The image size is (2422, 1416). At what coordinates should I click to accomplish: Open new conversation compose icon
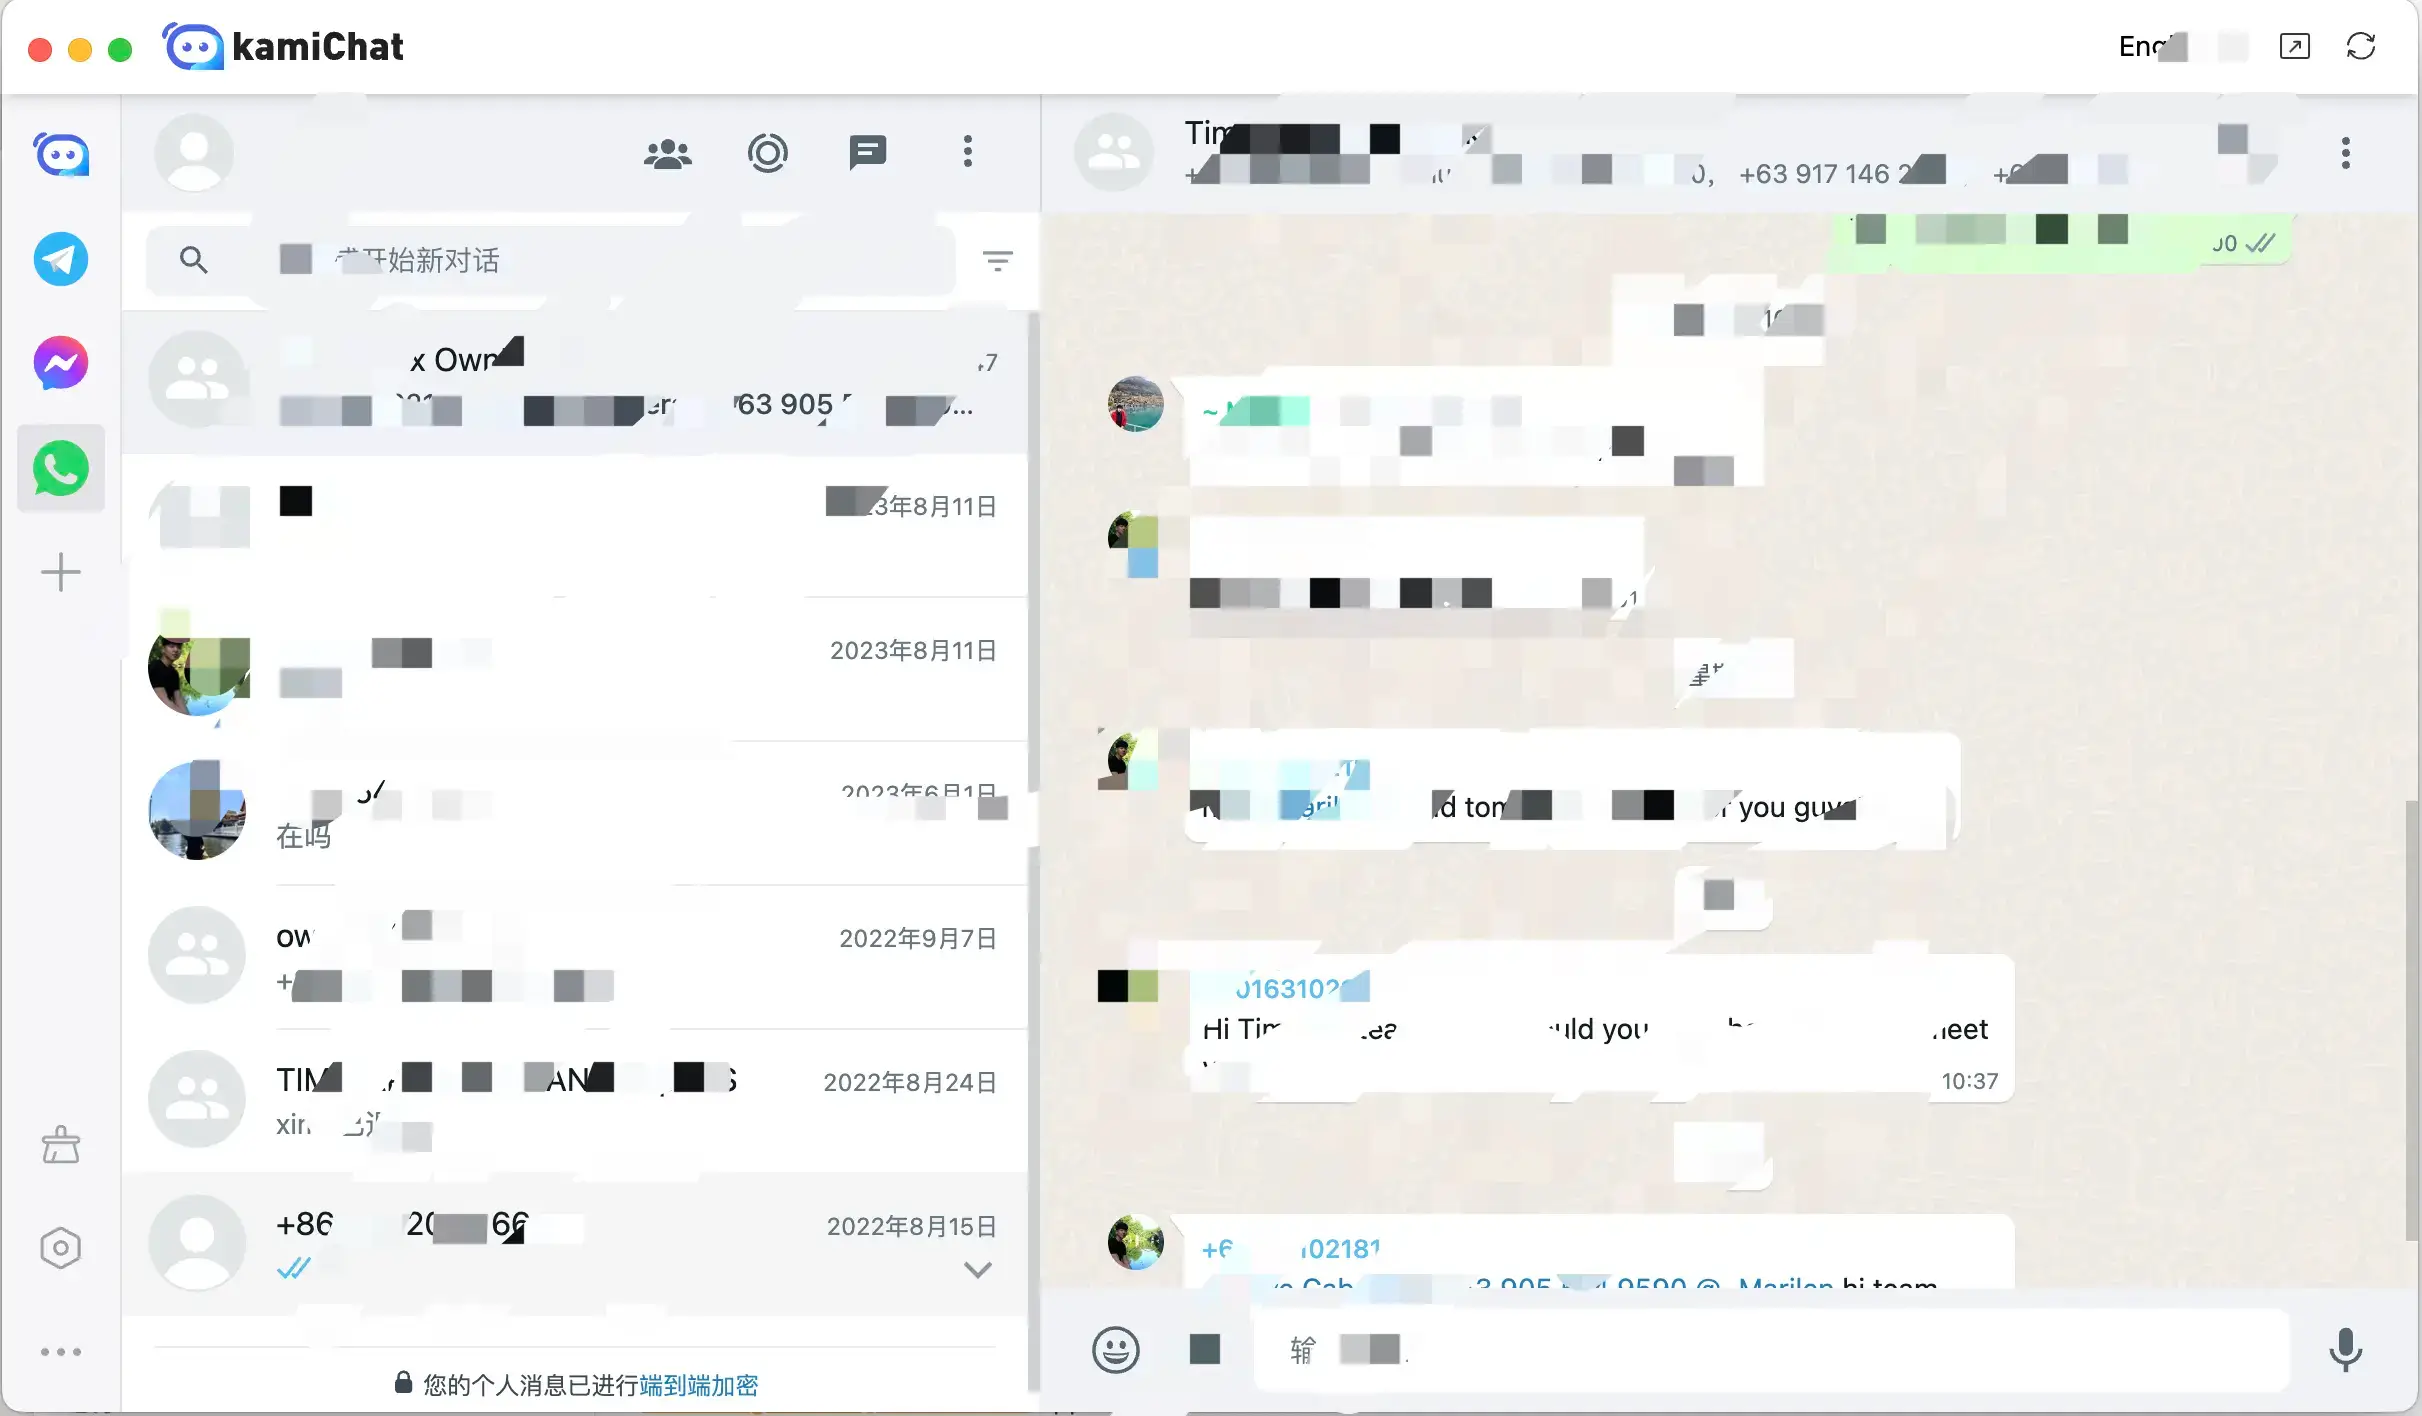[x=868, y=152]
